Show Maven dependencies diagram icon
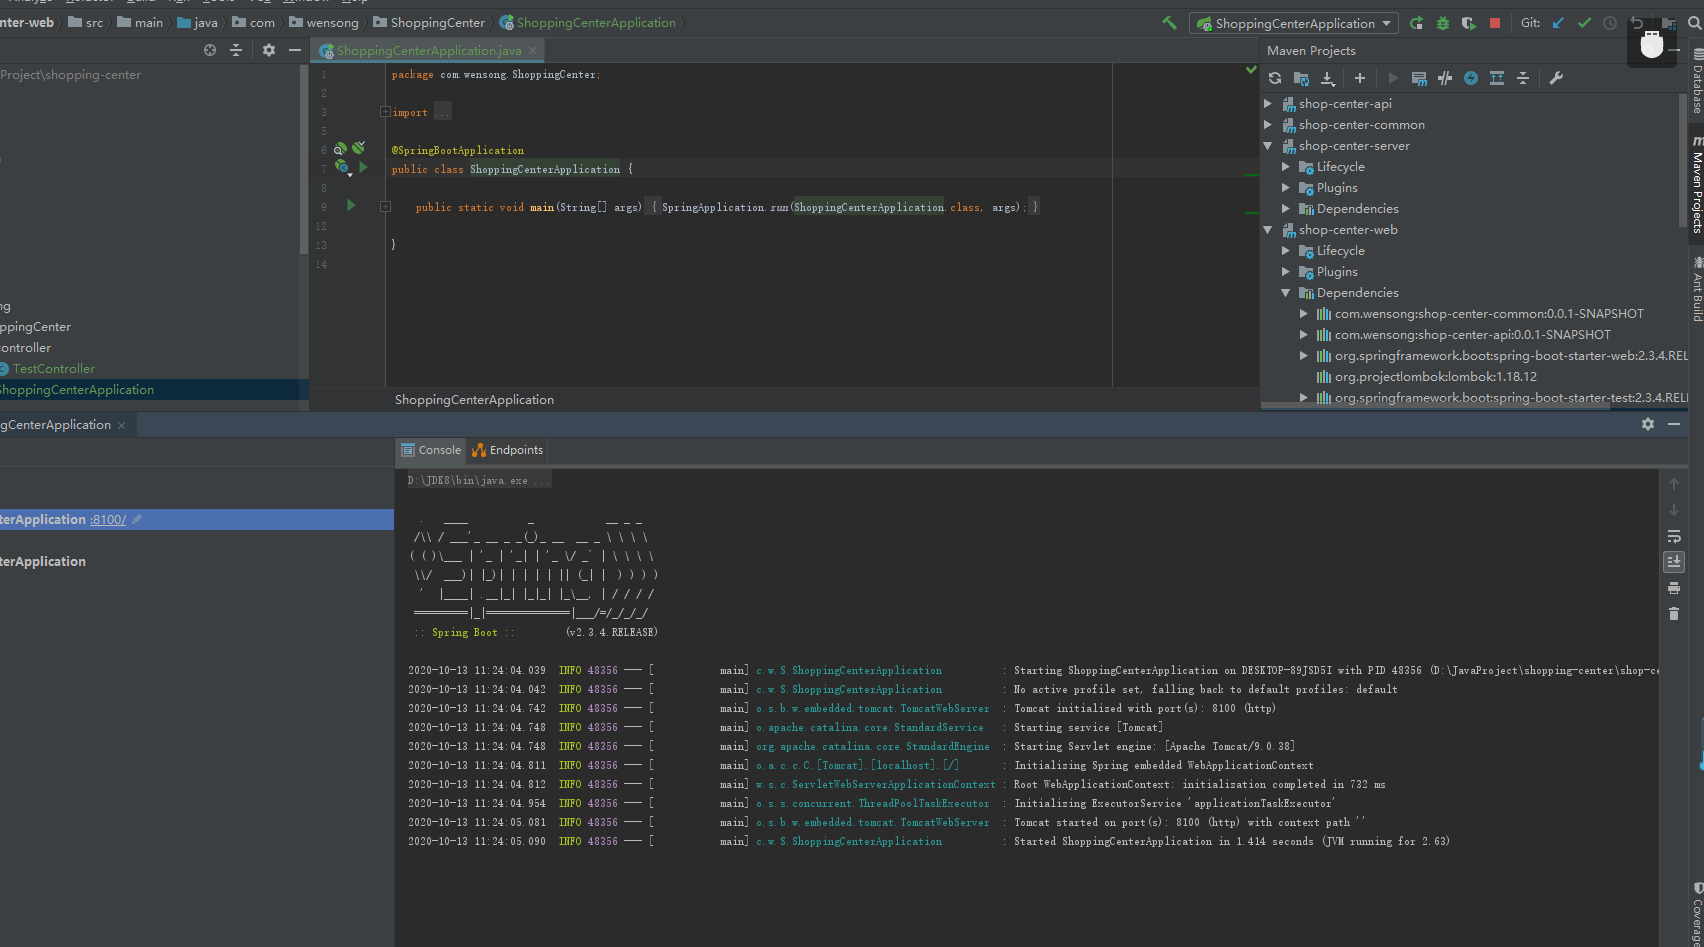This screenshot has height=947, width=1704. tap(1497, 78)
